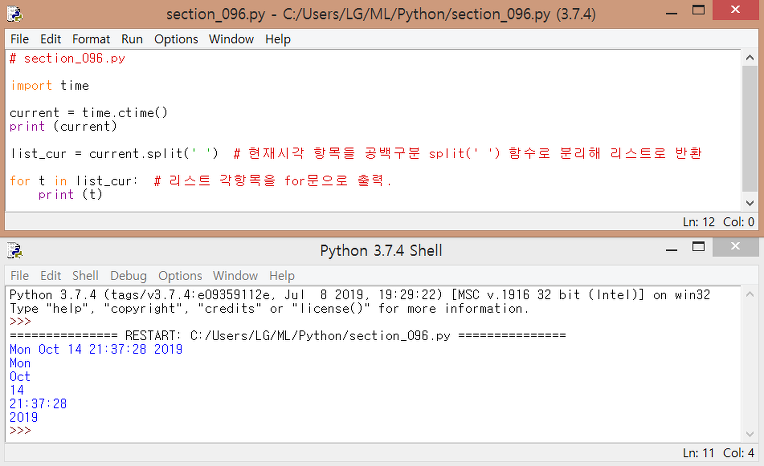Open the File menu in section_096.py editor
764x466 pixels.
(19, 39)
